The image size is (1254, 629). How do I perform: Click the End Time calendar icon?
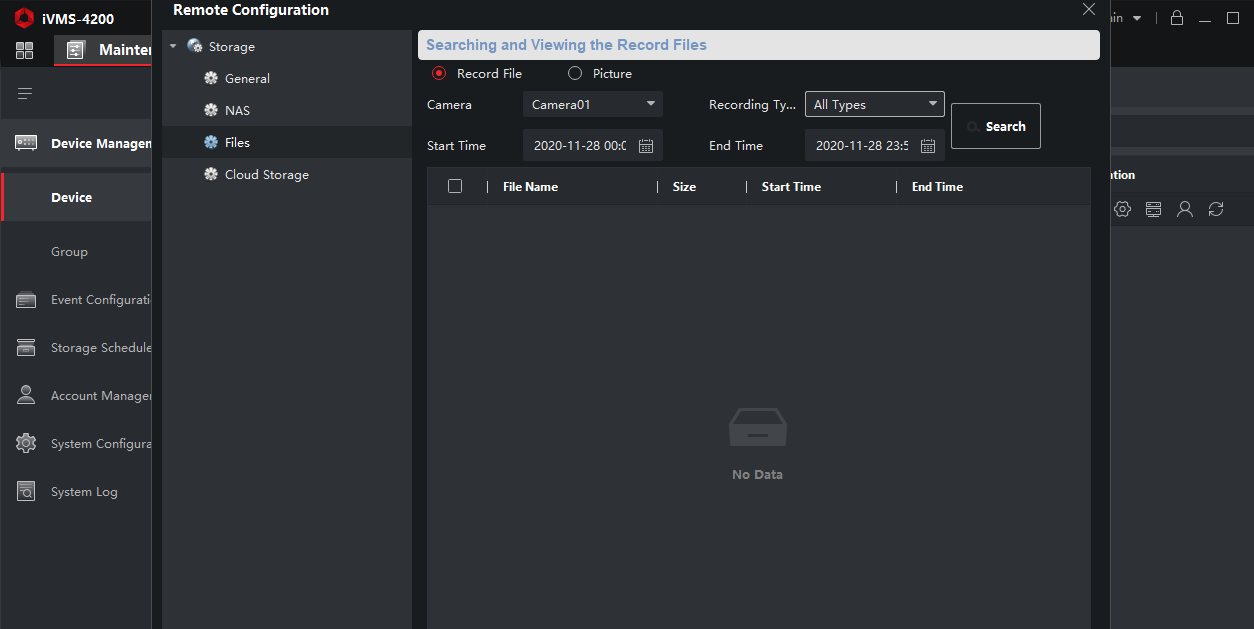[x=928, y=146]
